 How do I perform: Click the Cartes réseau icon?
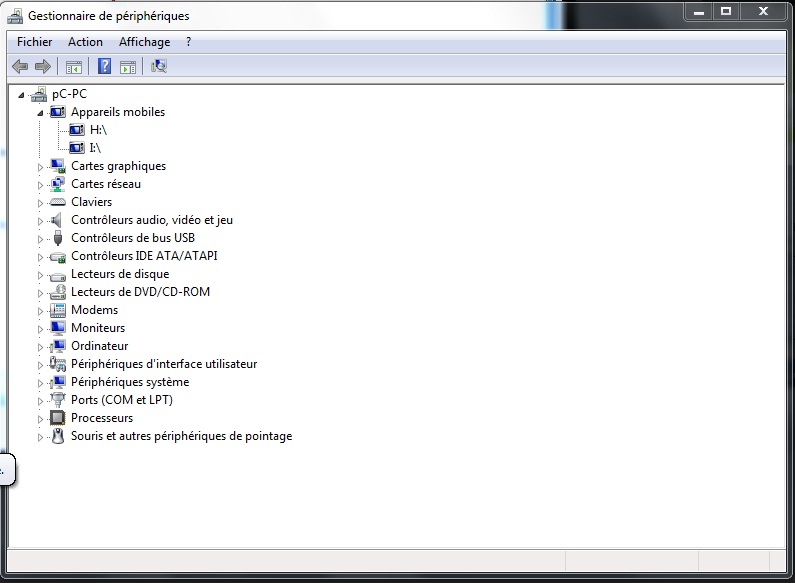tap(58, 184)
